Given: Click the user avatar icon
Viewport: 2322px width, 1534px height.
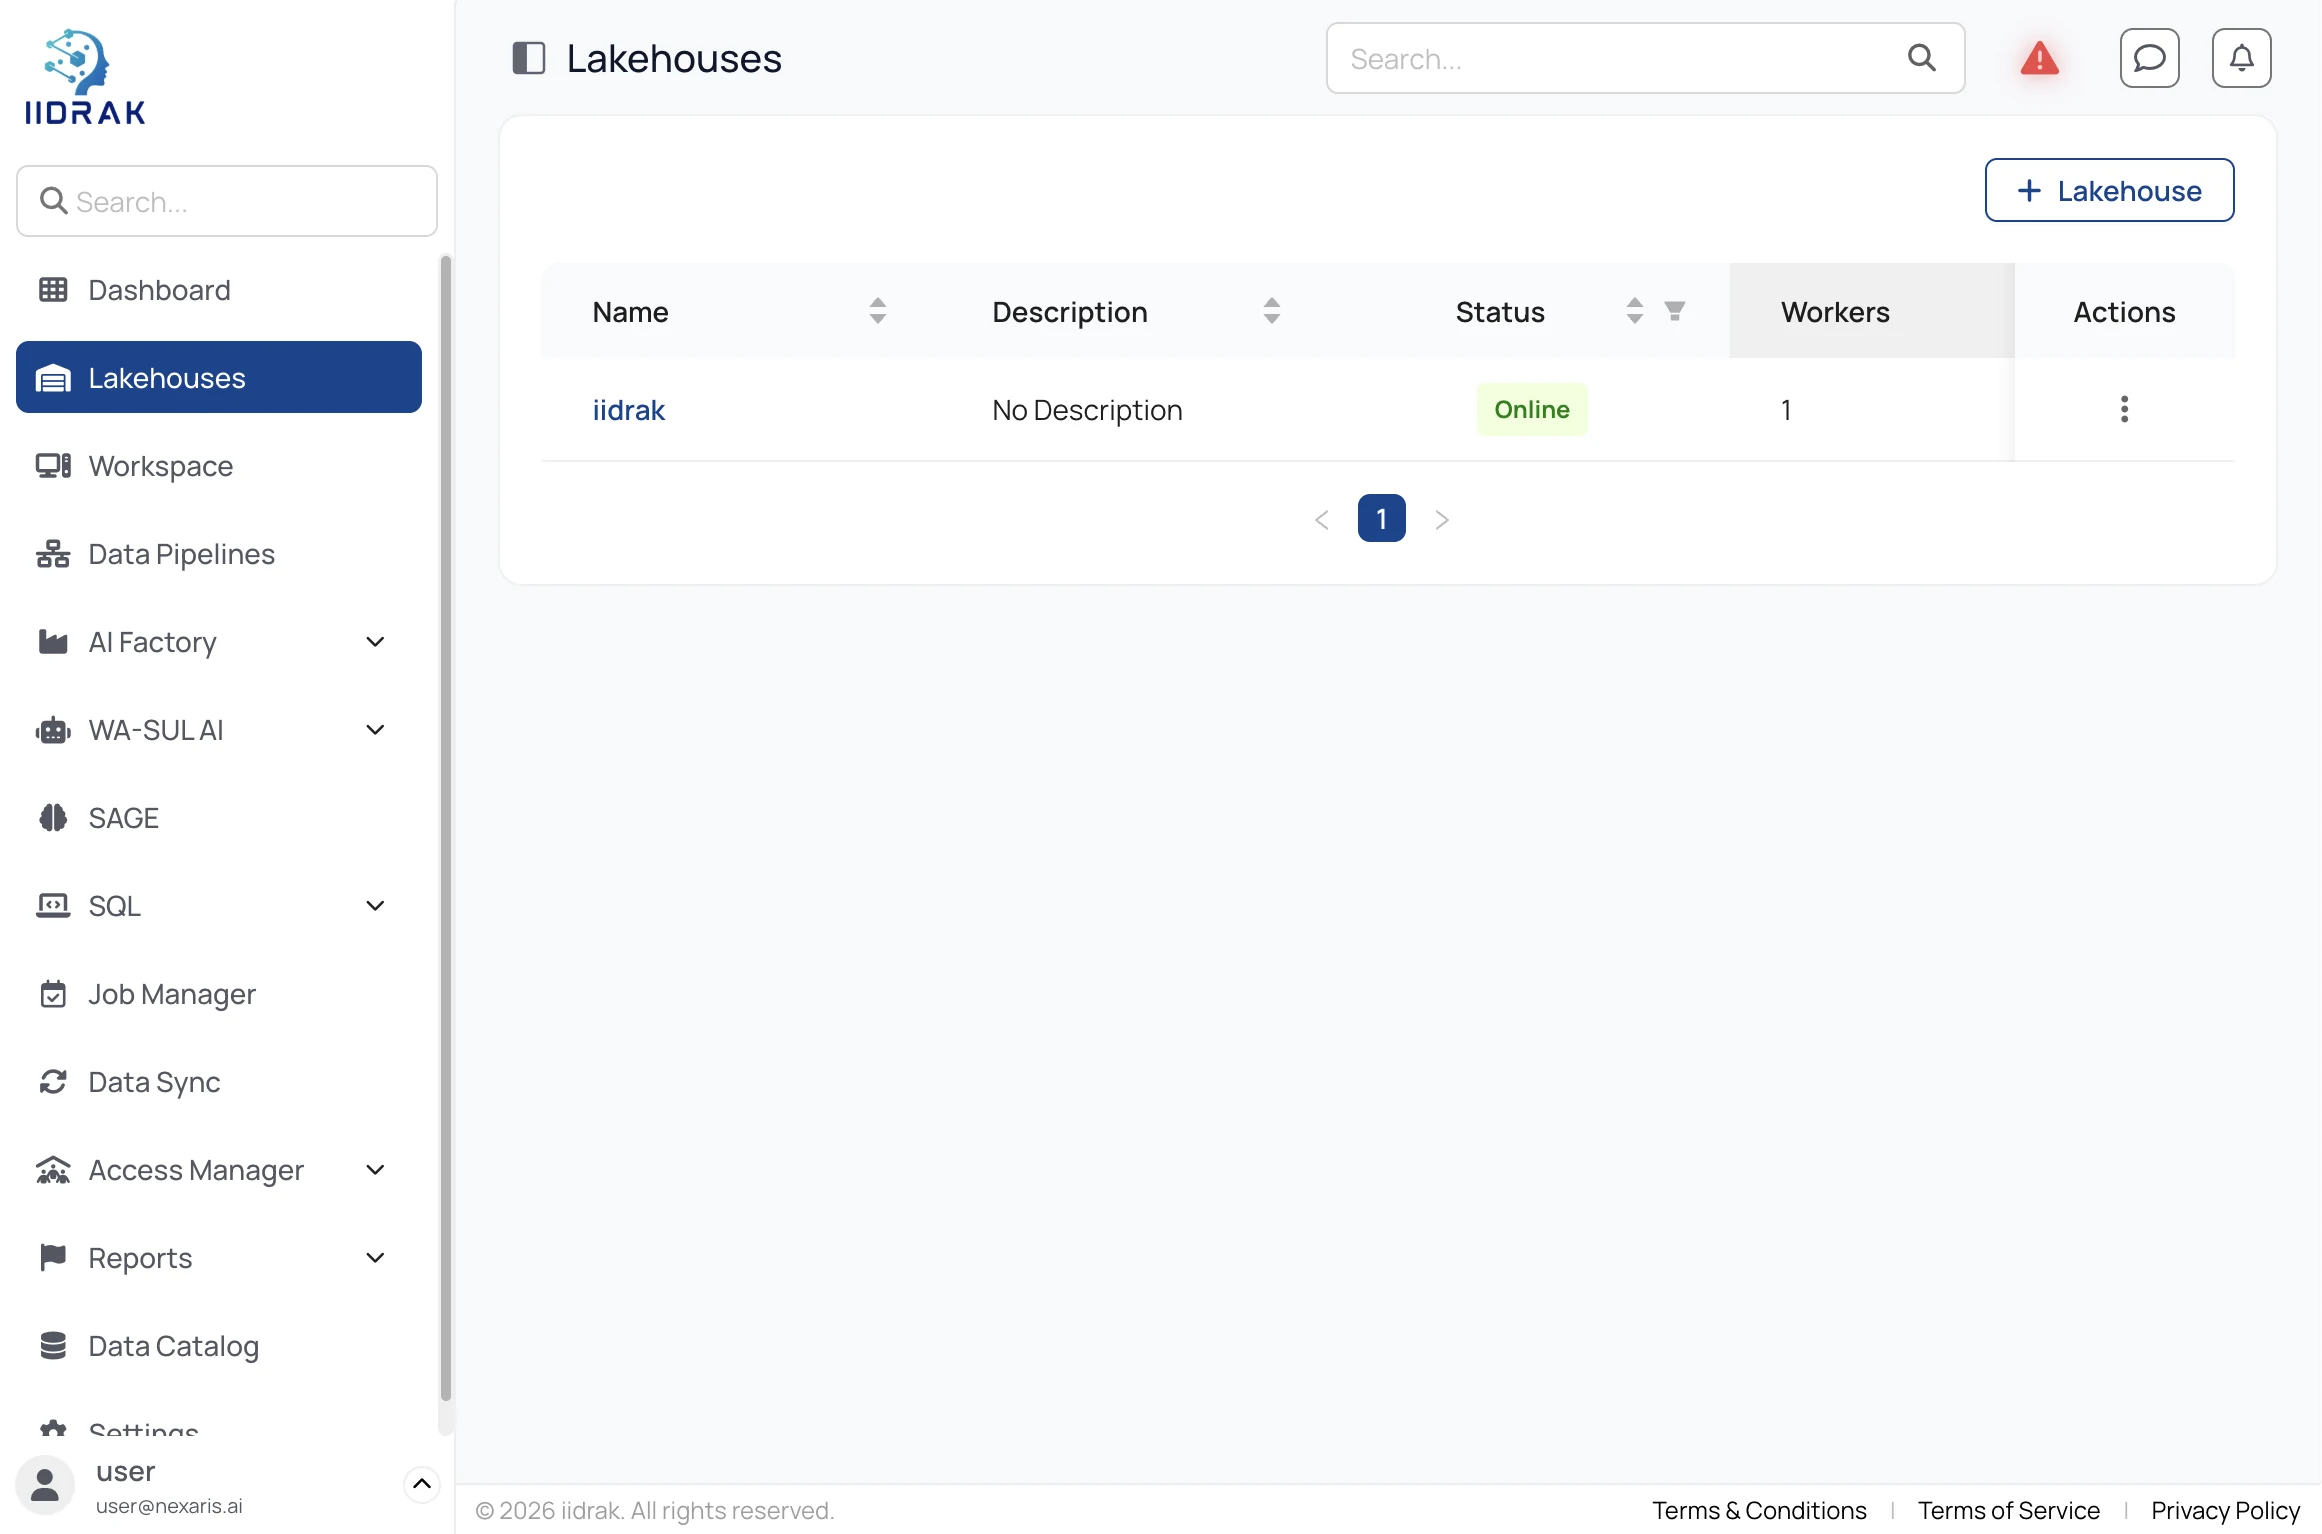Looking at the screenshot, I should [x=45, y=1485].
